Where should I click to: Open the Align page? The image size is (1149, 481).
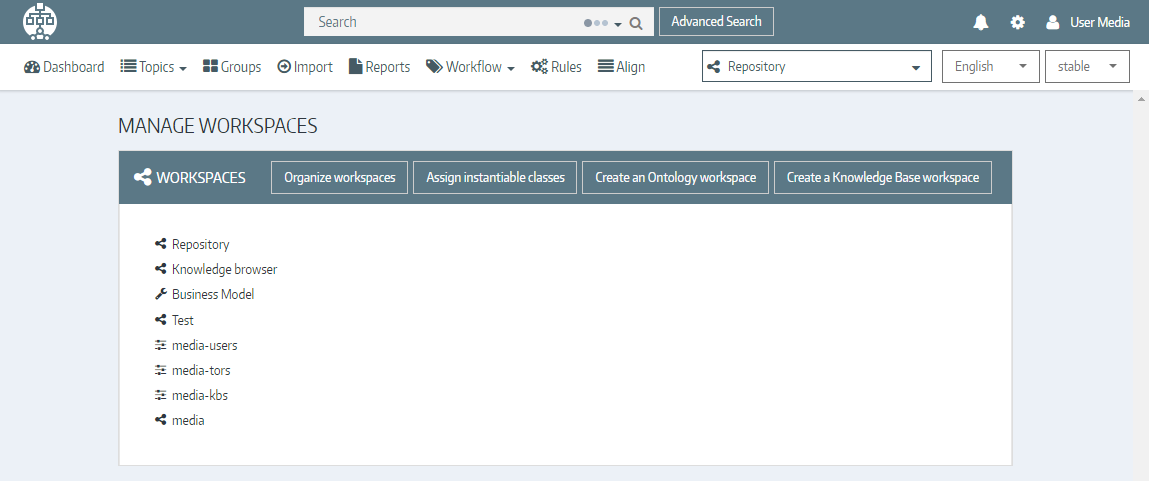pyautogui.click(x=621, y=67)
